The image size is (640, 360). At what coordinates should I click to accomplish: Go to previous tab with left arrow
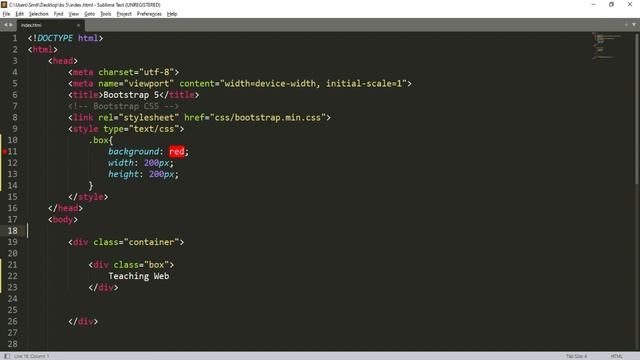[x=6, y=25]
